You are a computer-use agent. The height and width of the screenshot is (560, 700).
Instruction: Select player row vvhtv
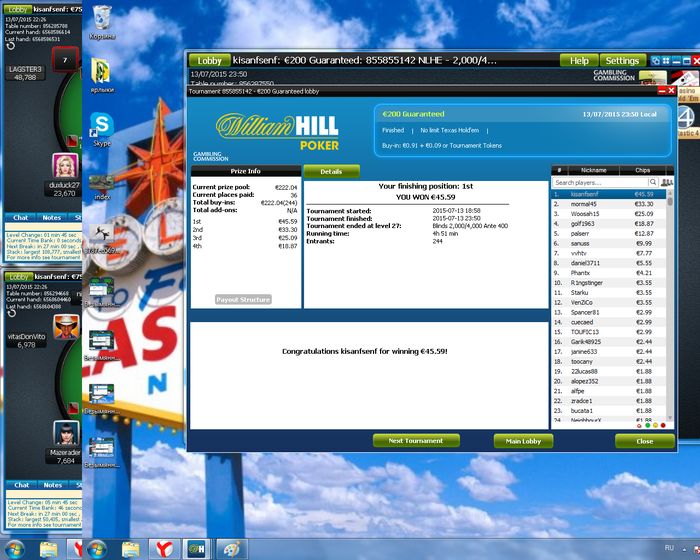(609, 253)
